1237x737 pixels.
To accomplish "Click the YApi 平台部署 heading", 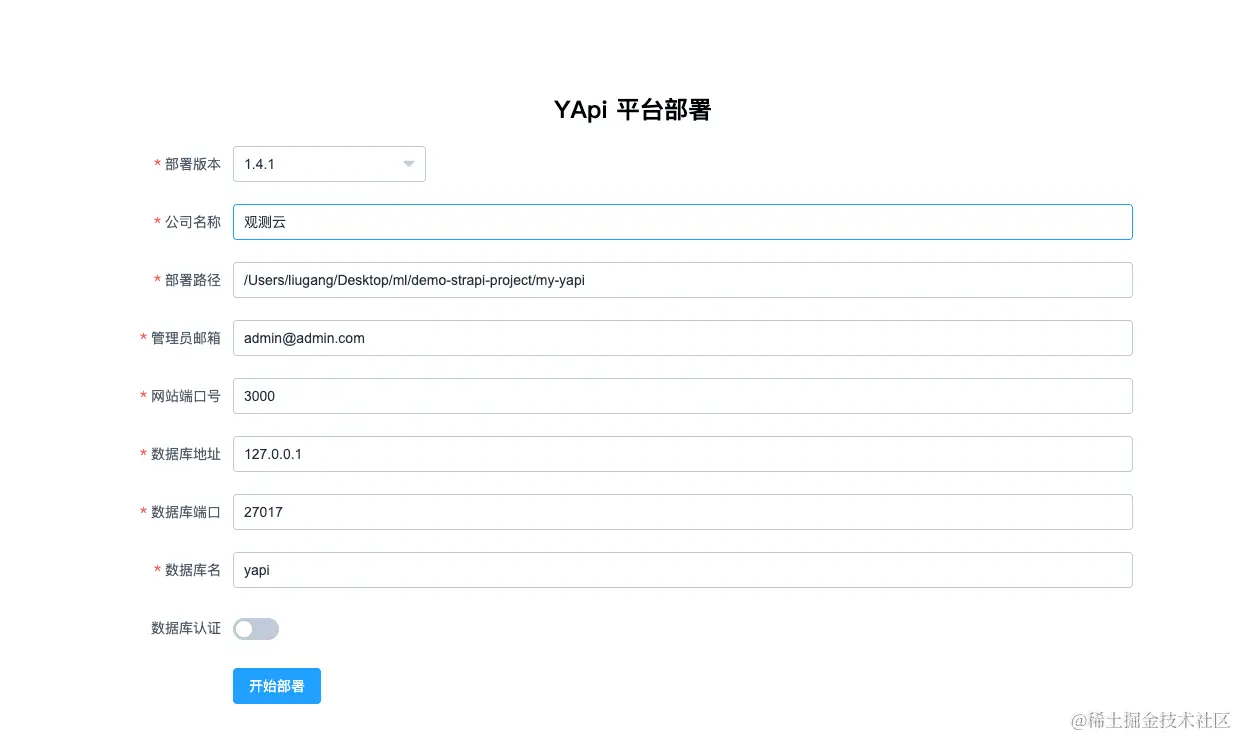I will click(632, 110).
